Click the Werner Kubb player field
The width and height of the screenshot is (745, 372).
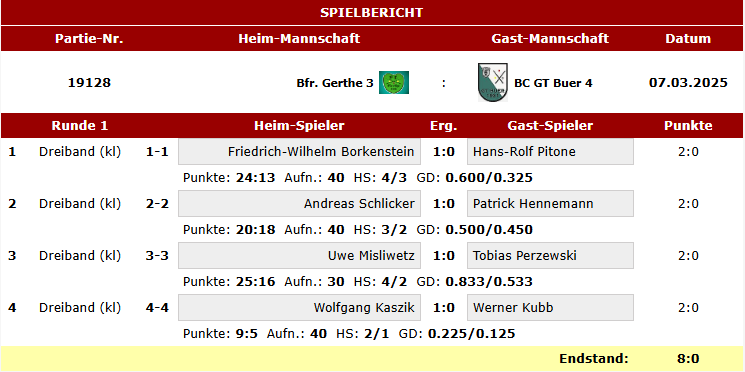coord(550,307)
